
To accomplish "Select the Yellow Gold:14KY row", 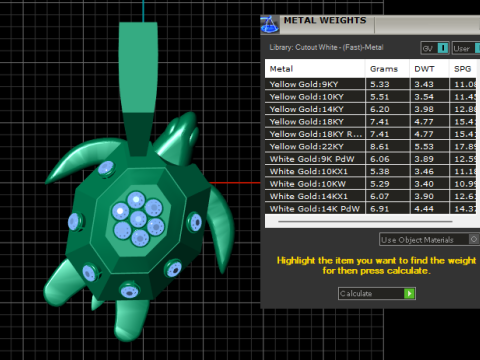I will 371,109.
